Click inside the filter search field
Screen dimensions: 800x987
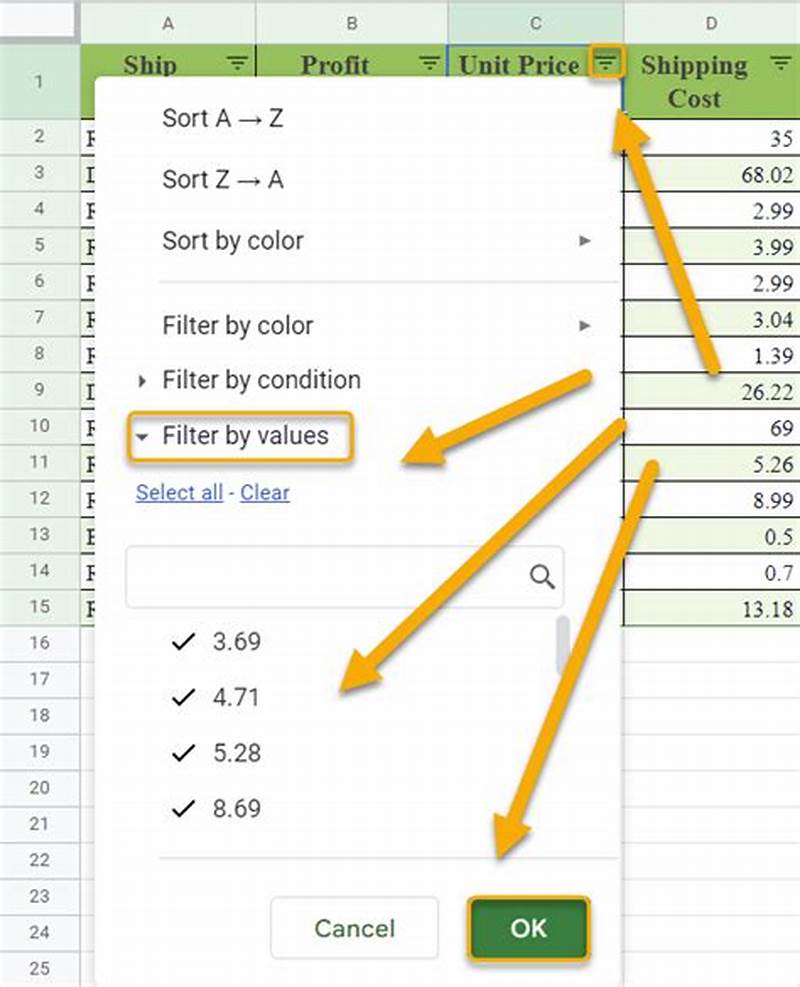(x=330, y=575)
